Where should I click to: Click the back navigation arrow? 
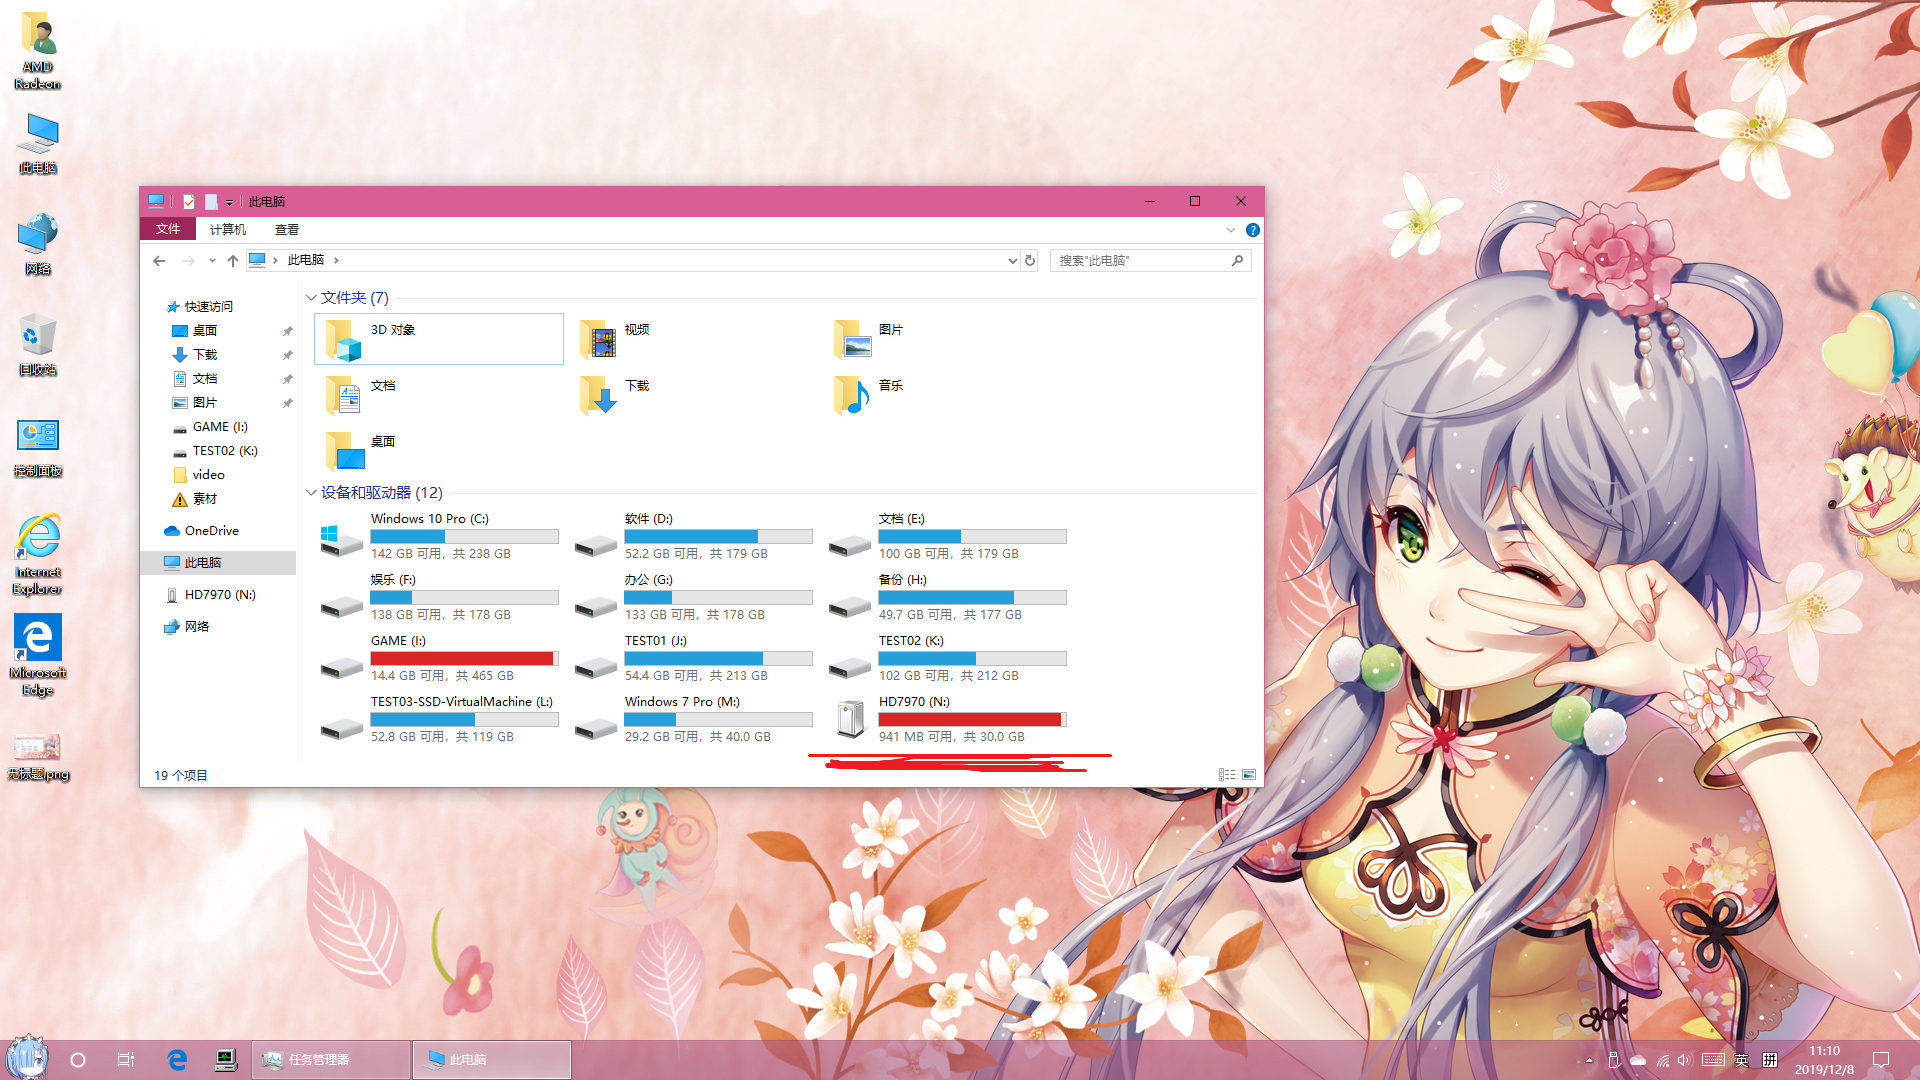(159, 260)
